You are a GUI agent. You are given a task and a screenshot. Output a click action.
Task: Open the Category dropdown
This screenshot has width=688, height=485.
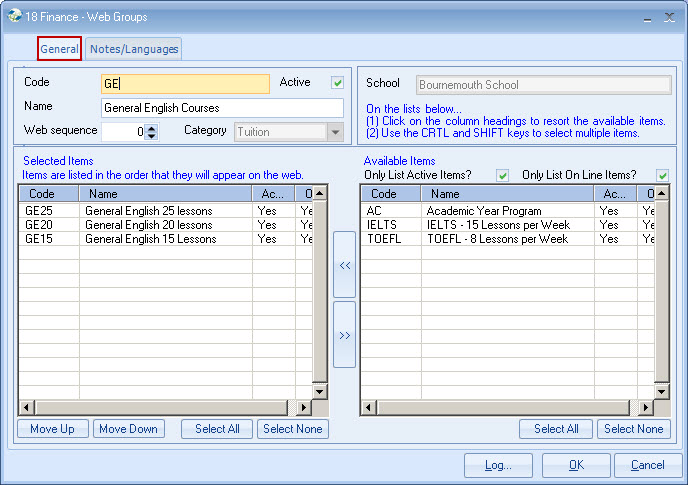click(335, 132)
